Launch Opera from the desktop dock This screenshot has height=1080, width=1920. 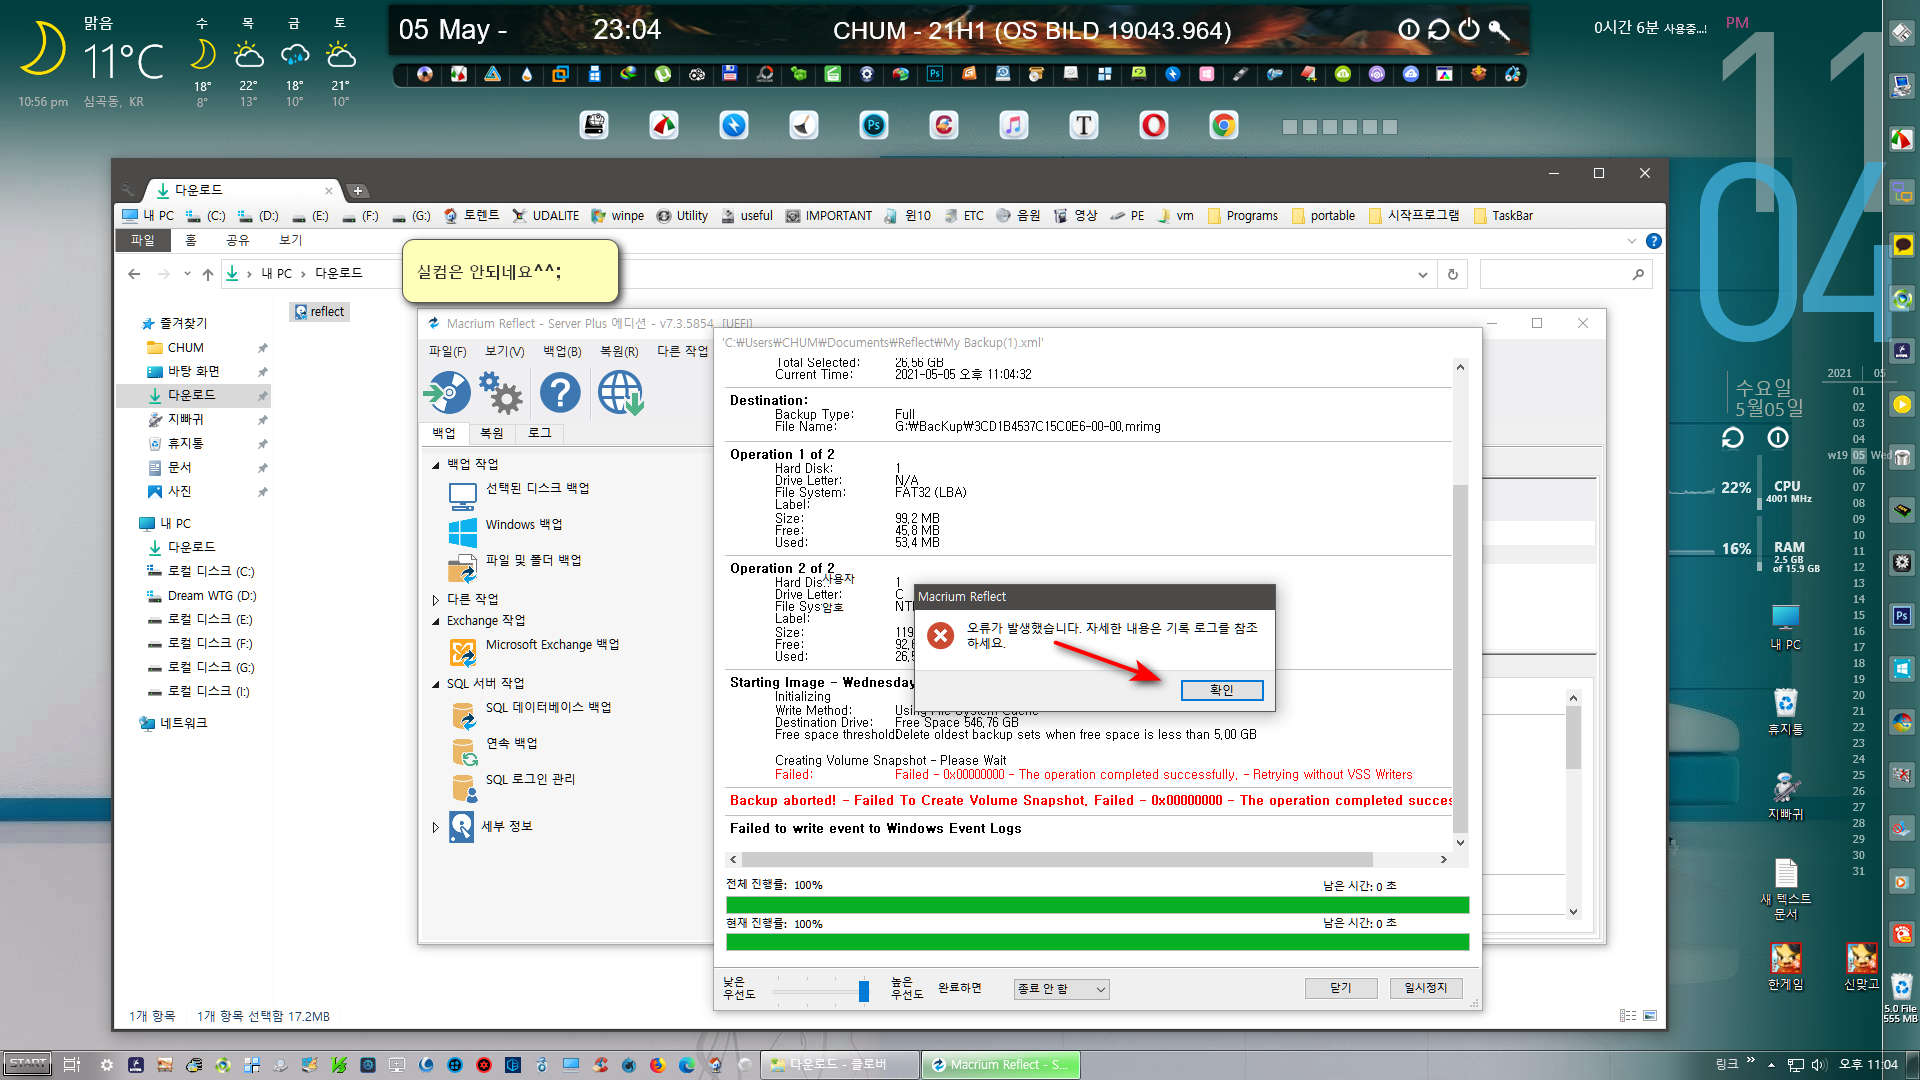point(1153,125)
